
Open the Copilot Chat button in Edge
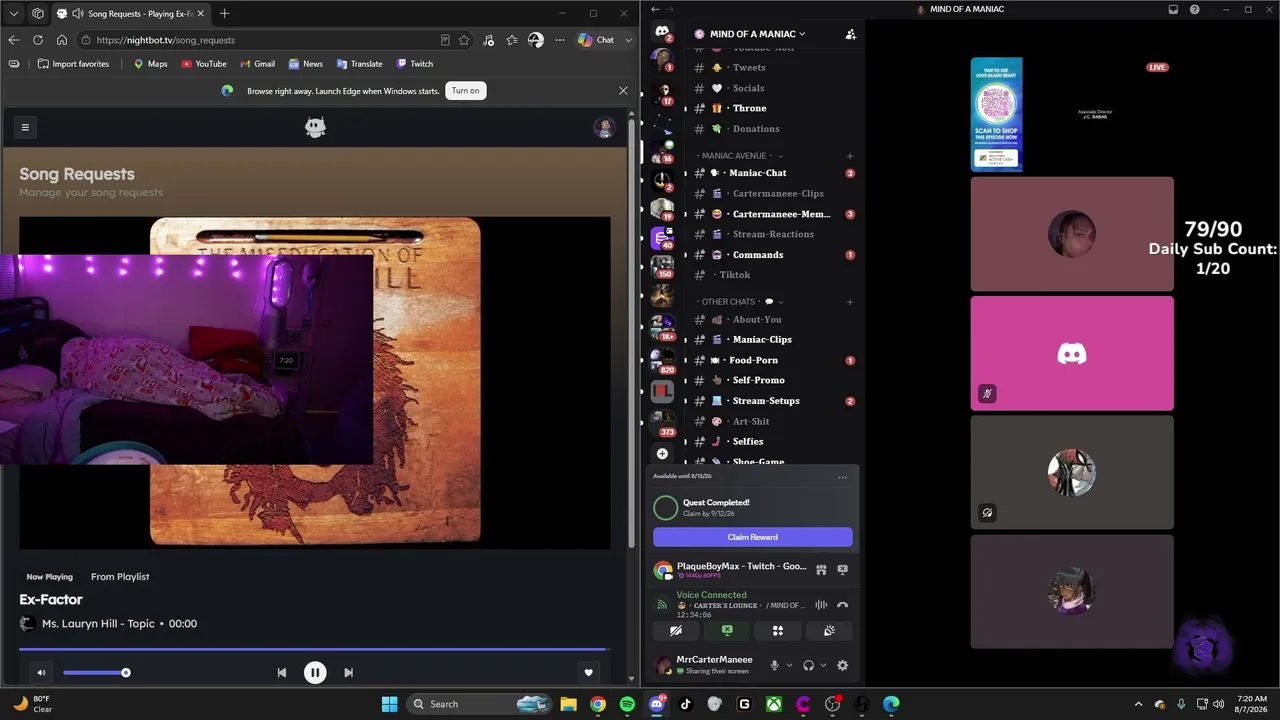point(596,40)
